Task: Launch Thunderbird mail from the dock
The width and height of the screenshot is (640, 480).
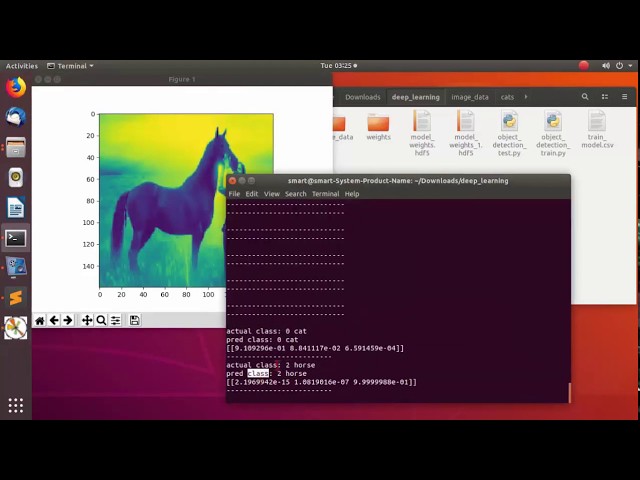Action: (16, 117)
